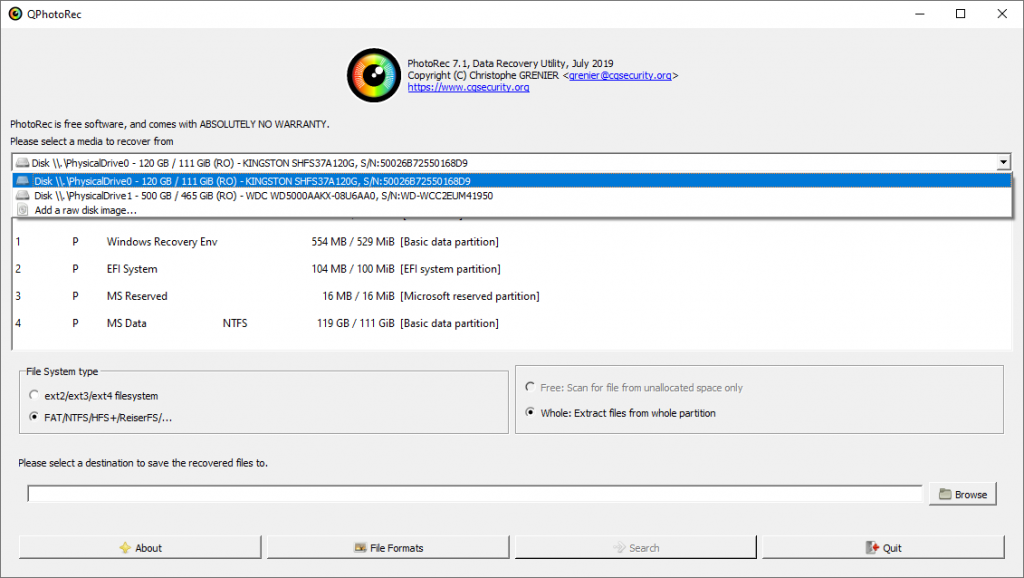1024x578 pixels.
Task: Choose PhysicalDrive0 KINGSTON disk from list
Action: click(251, 181)
